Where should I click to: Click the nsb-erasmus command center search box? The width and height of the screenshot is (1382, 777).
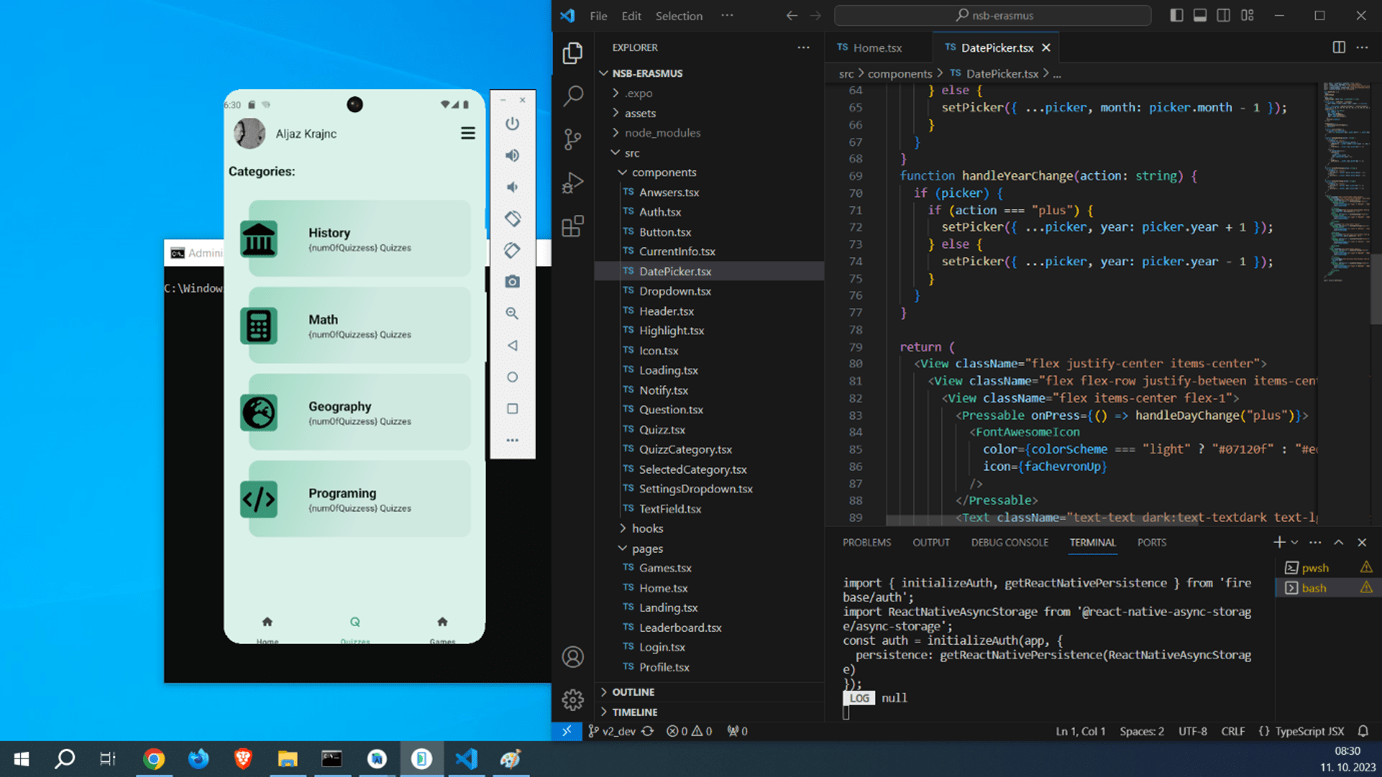point(993,16)
